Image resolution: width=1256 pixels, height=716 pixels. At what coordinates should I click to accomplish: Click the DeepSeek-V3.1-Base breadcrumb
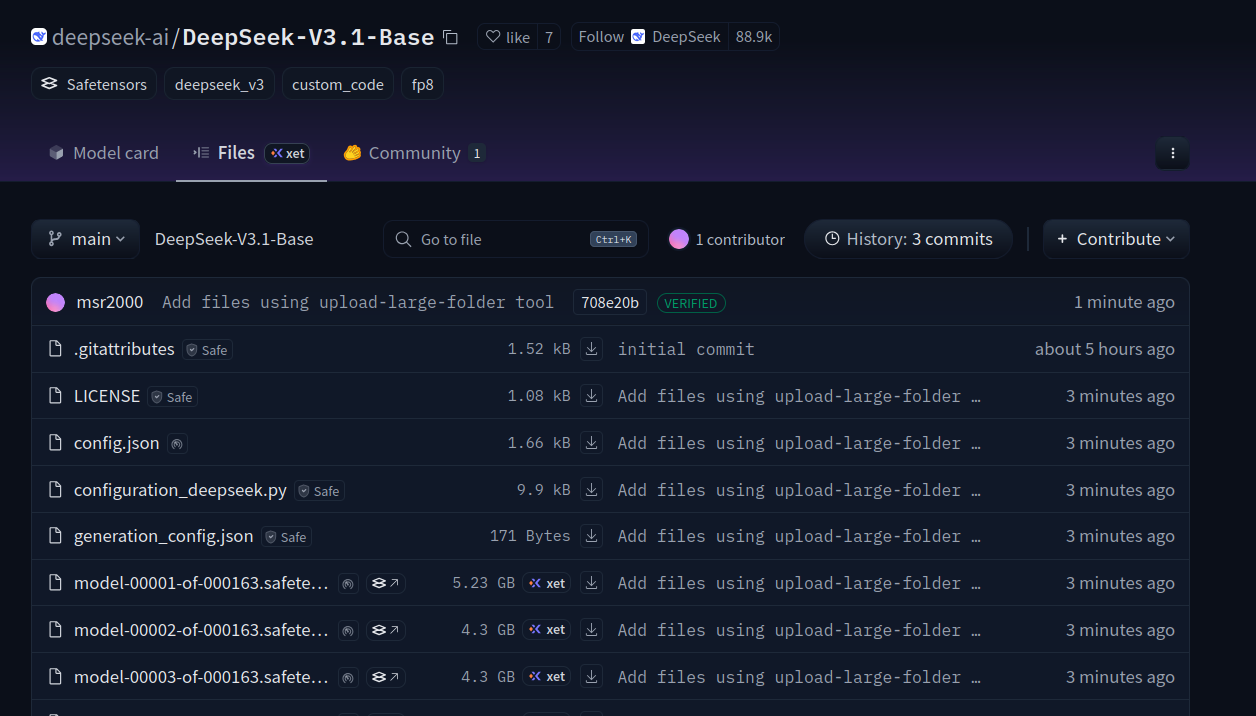234,239
